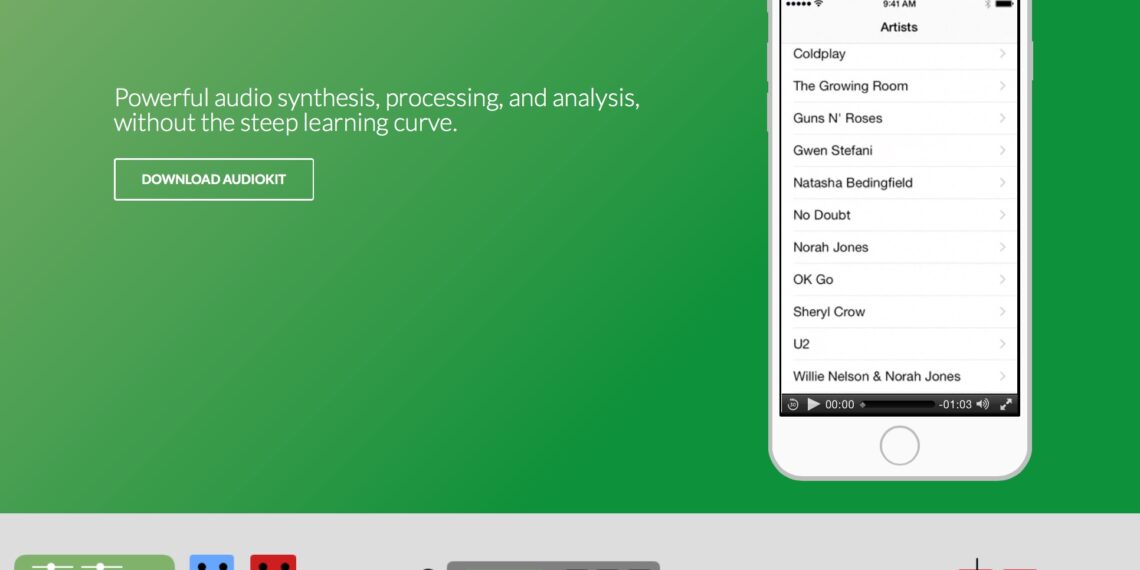Open the Sheryl Crow artist row

point(899,311)
